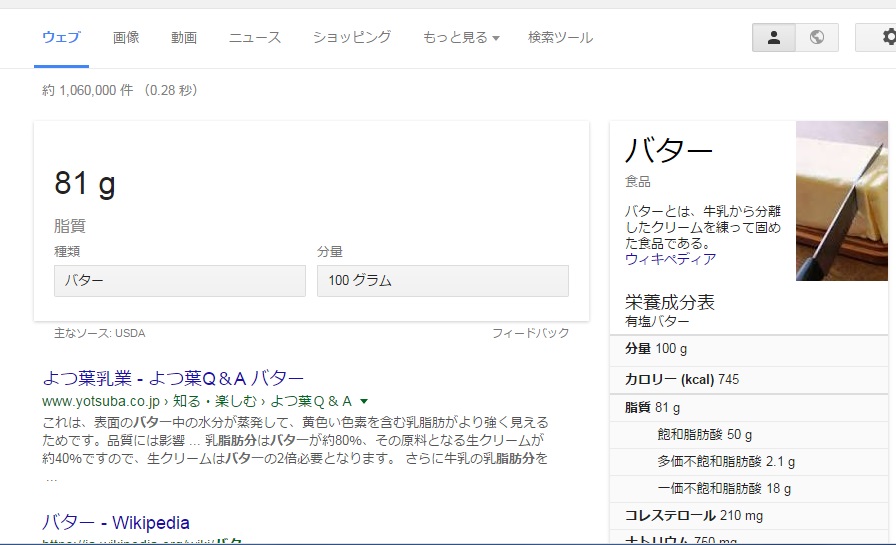Click 主なソース: USDA text
Image resolution: width=896 pixels, height=545 pixels.
pos(99,333)
